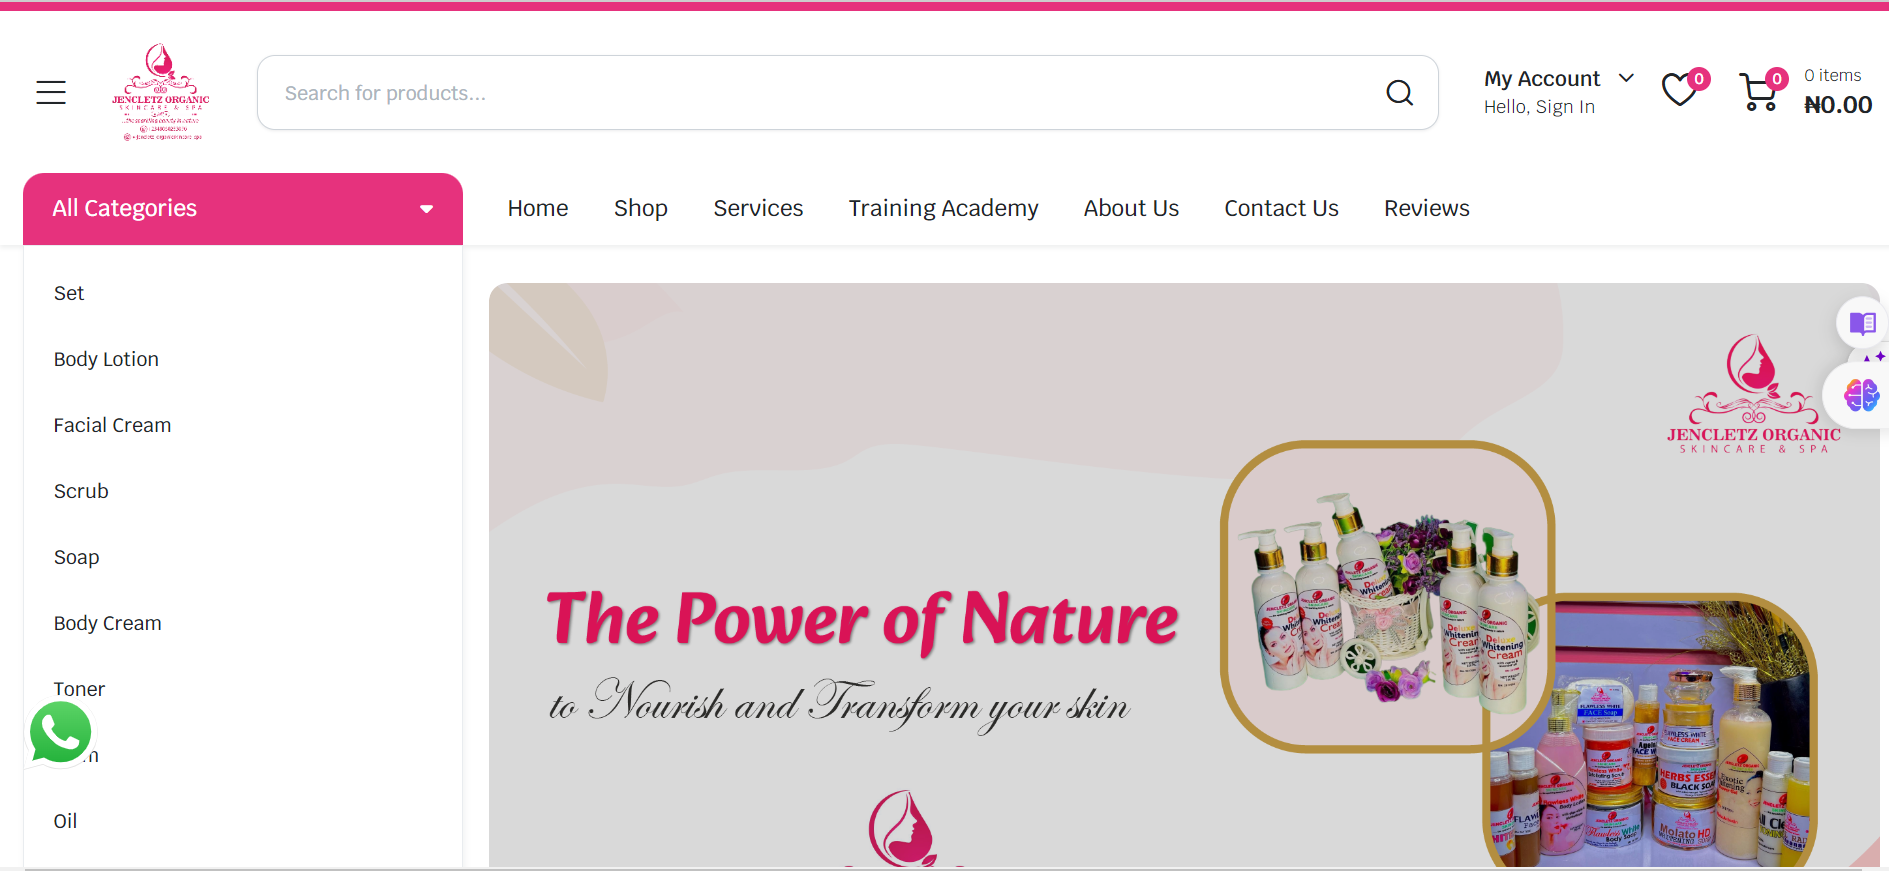The width and height of the screenshot is (1889, 871).
Task: Click the colorful brain AI assistant icon
Action: (1861, 395)
